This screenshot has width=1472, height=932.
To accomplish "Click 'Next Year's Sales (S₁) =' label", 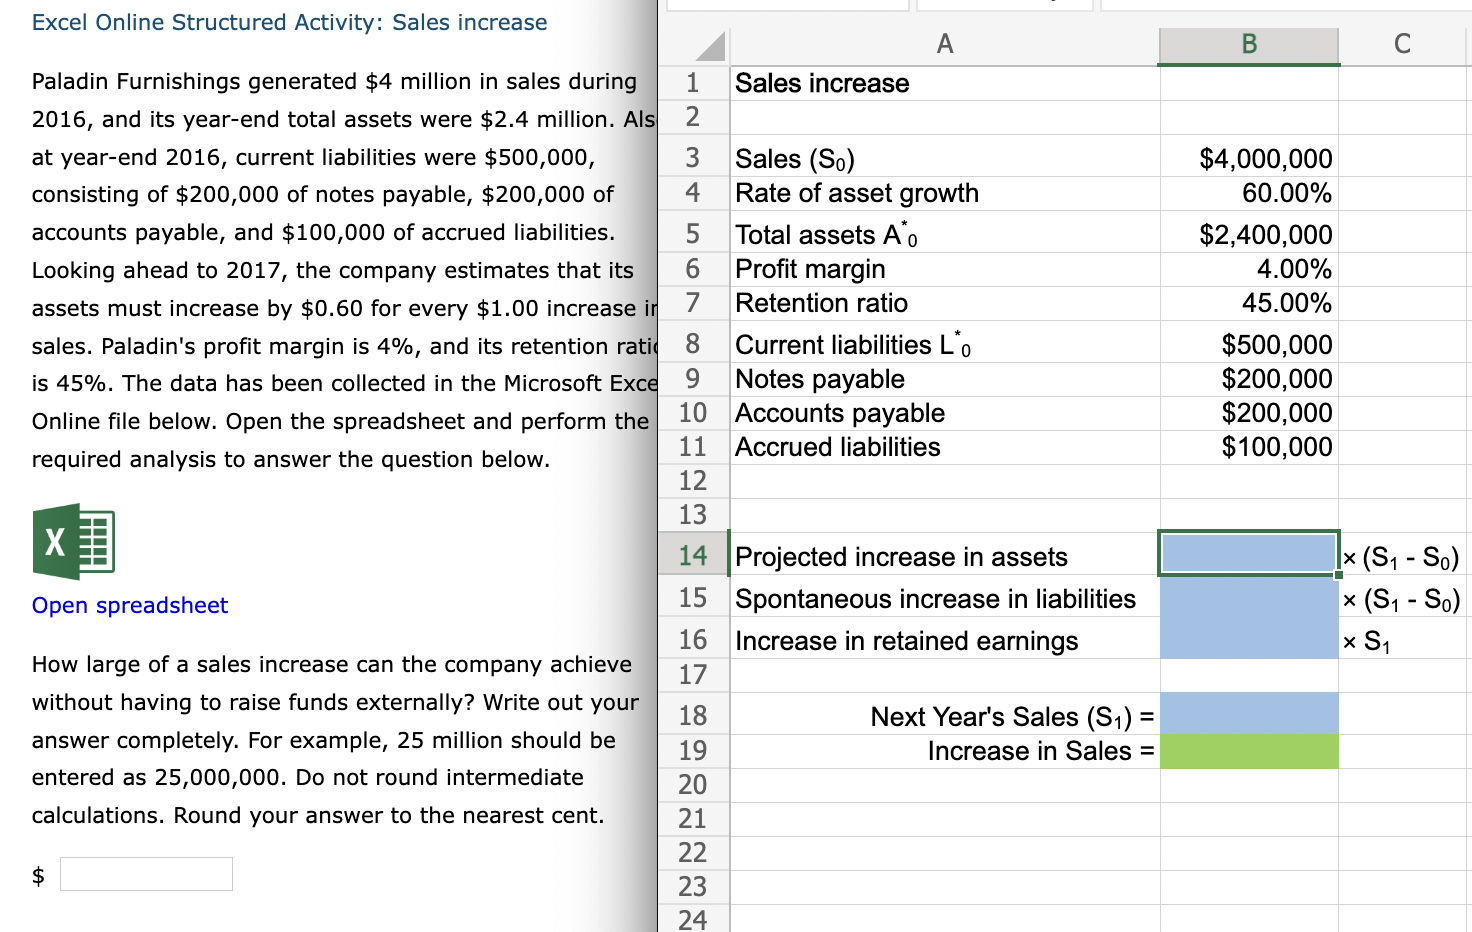I will click(945, 714).
